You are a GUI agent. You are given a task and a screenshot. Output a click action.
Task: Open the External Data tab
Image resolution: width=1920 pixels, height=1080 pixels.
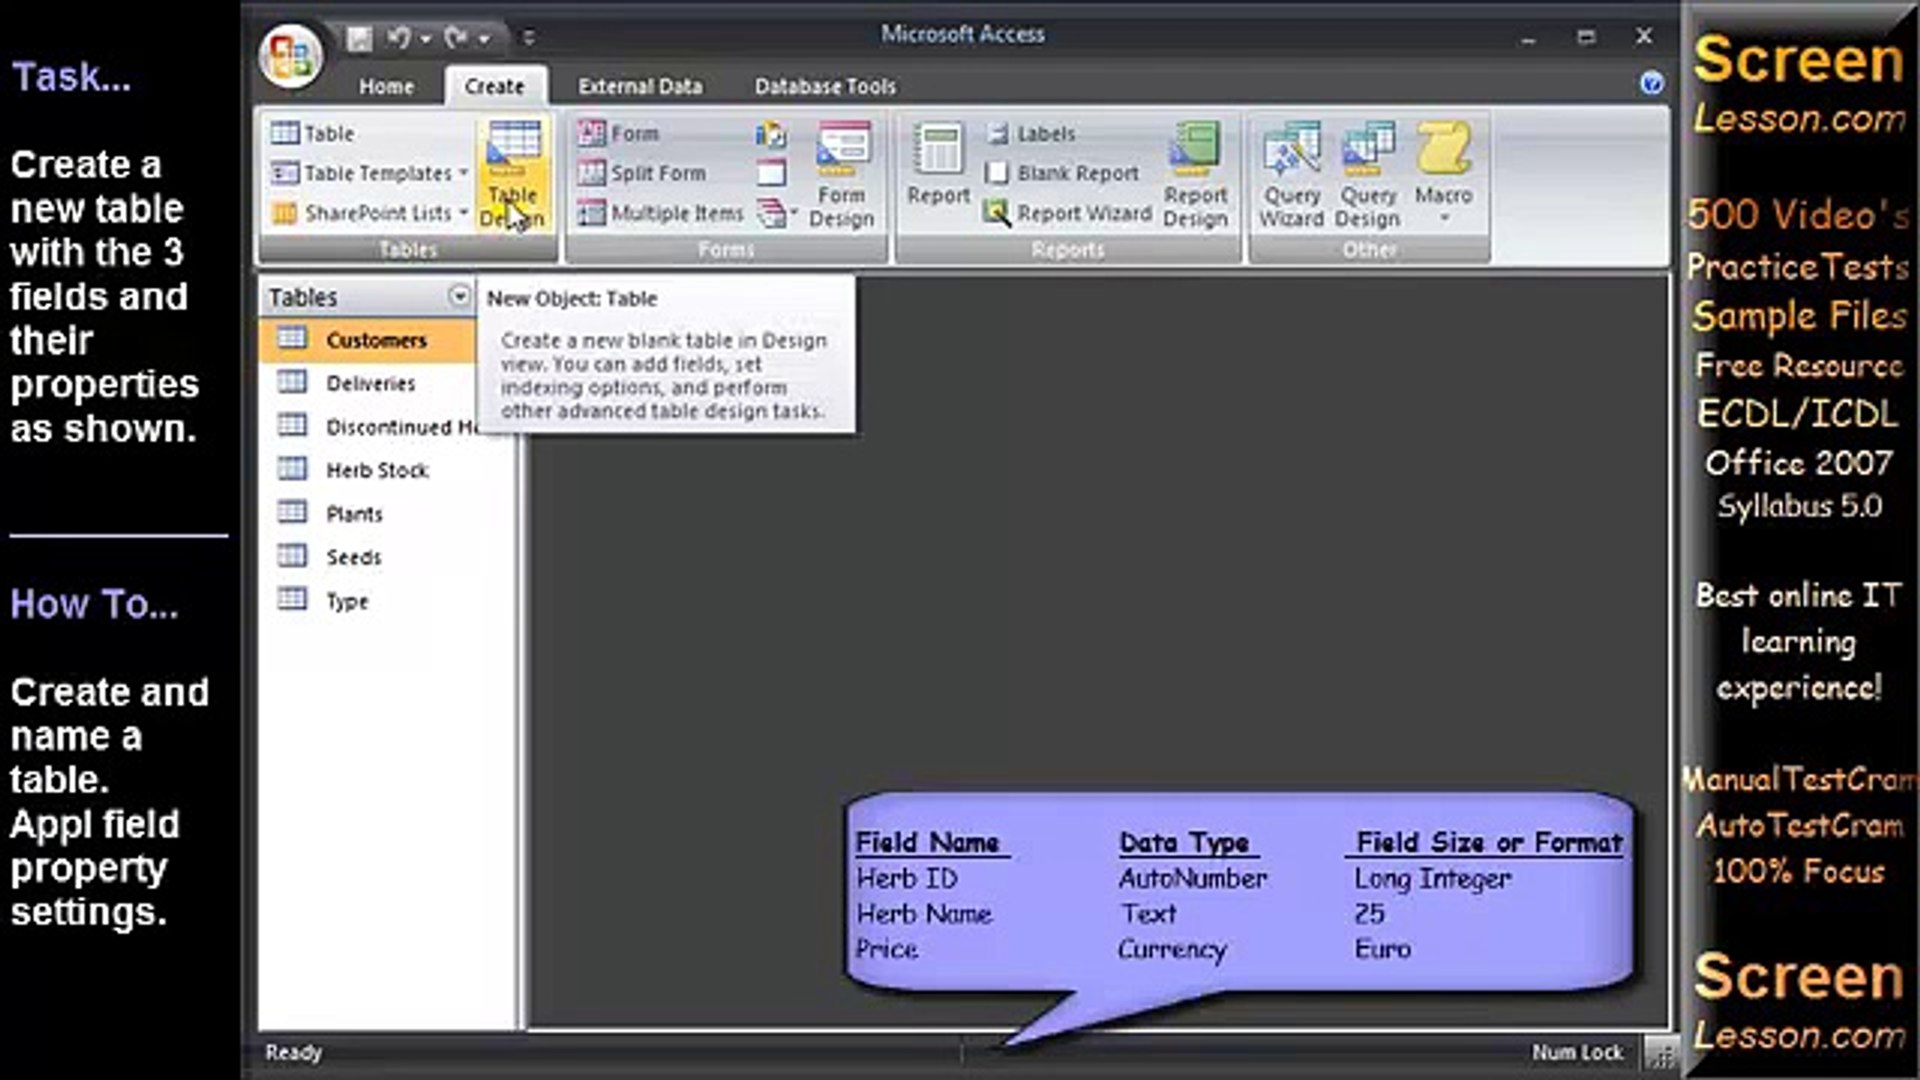coord(640,87)
